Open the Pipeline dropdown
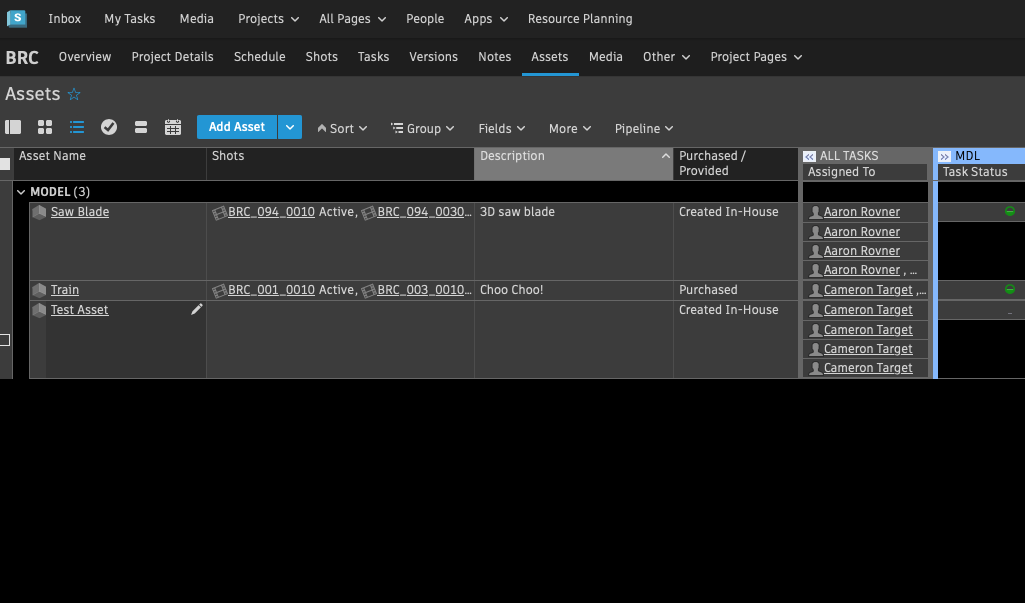 coord(643,128)
